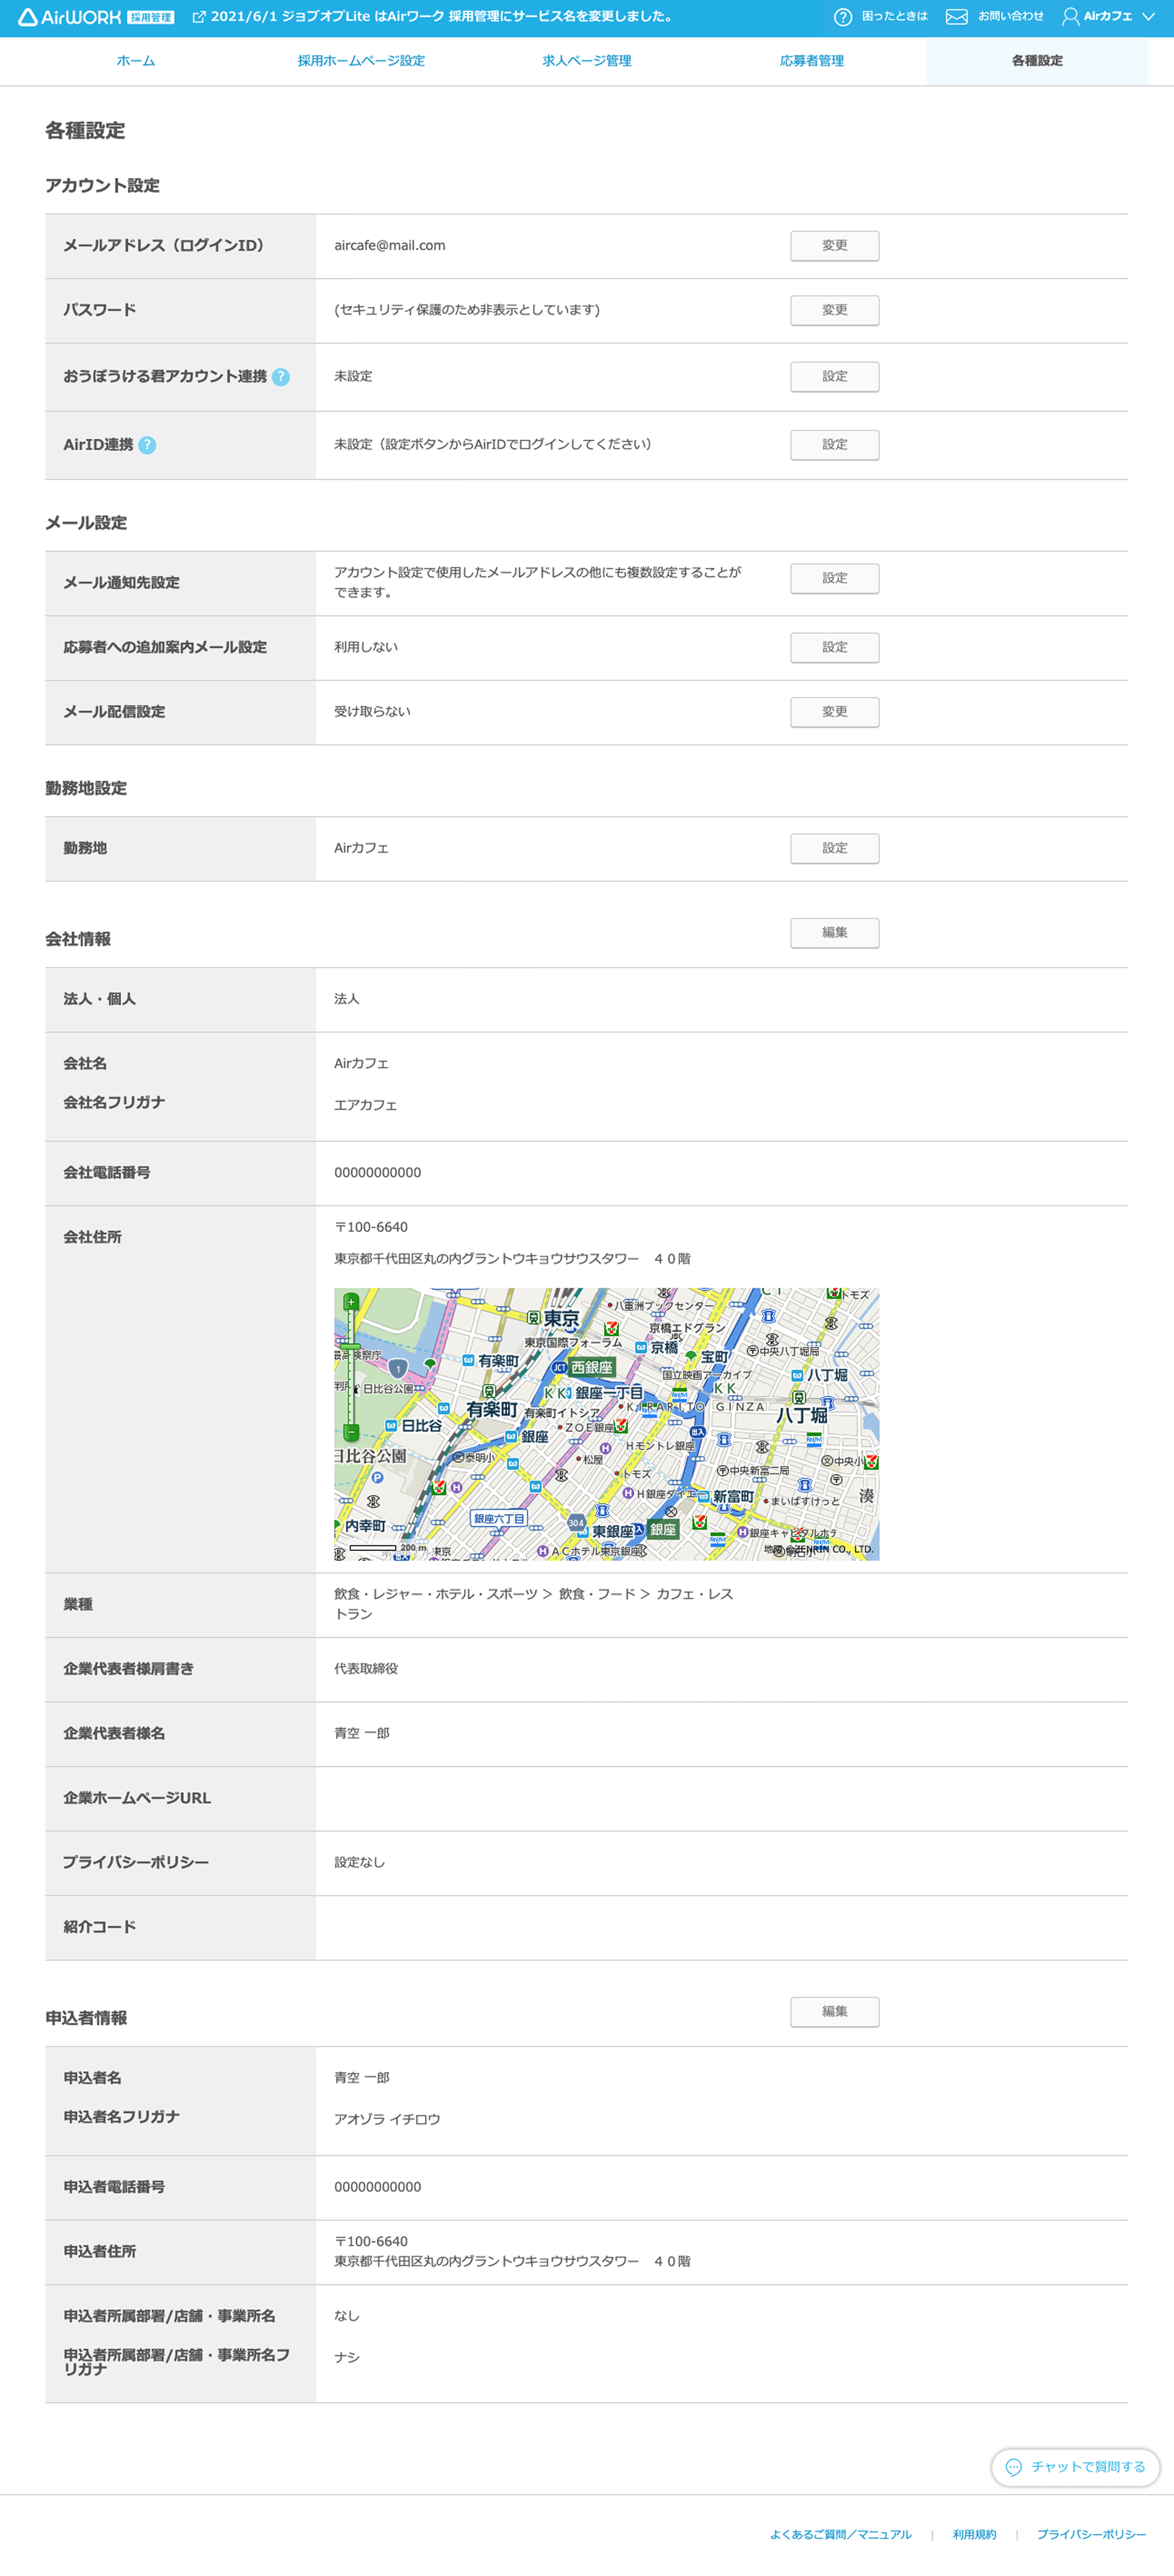Click the 利用しない additional guidance value
Viewport: 1174px width, 2576px height.
pos(366,647)
